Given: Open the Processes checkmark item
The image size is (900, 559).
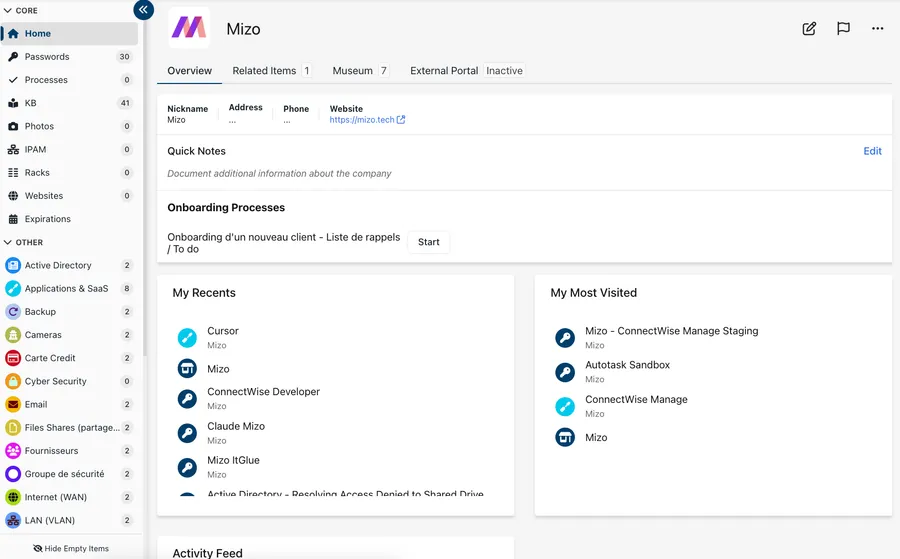Looking at the screenshot, I should 69,80.
